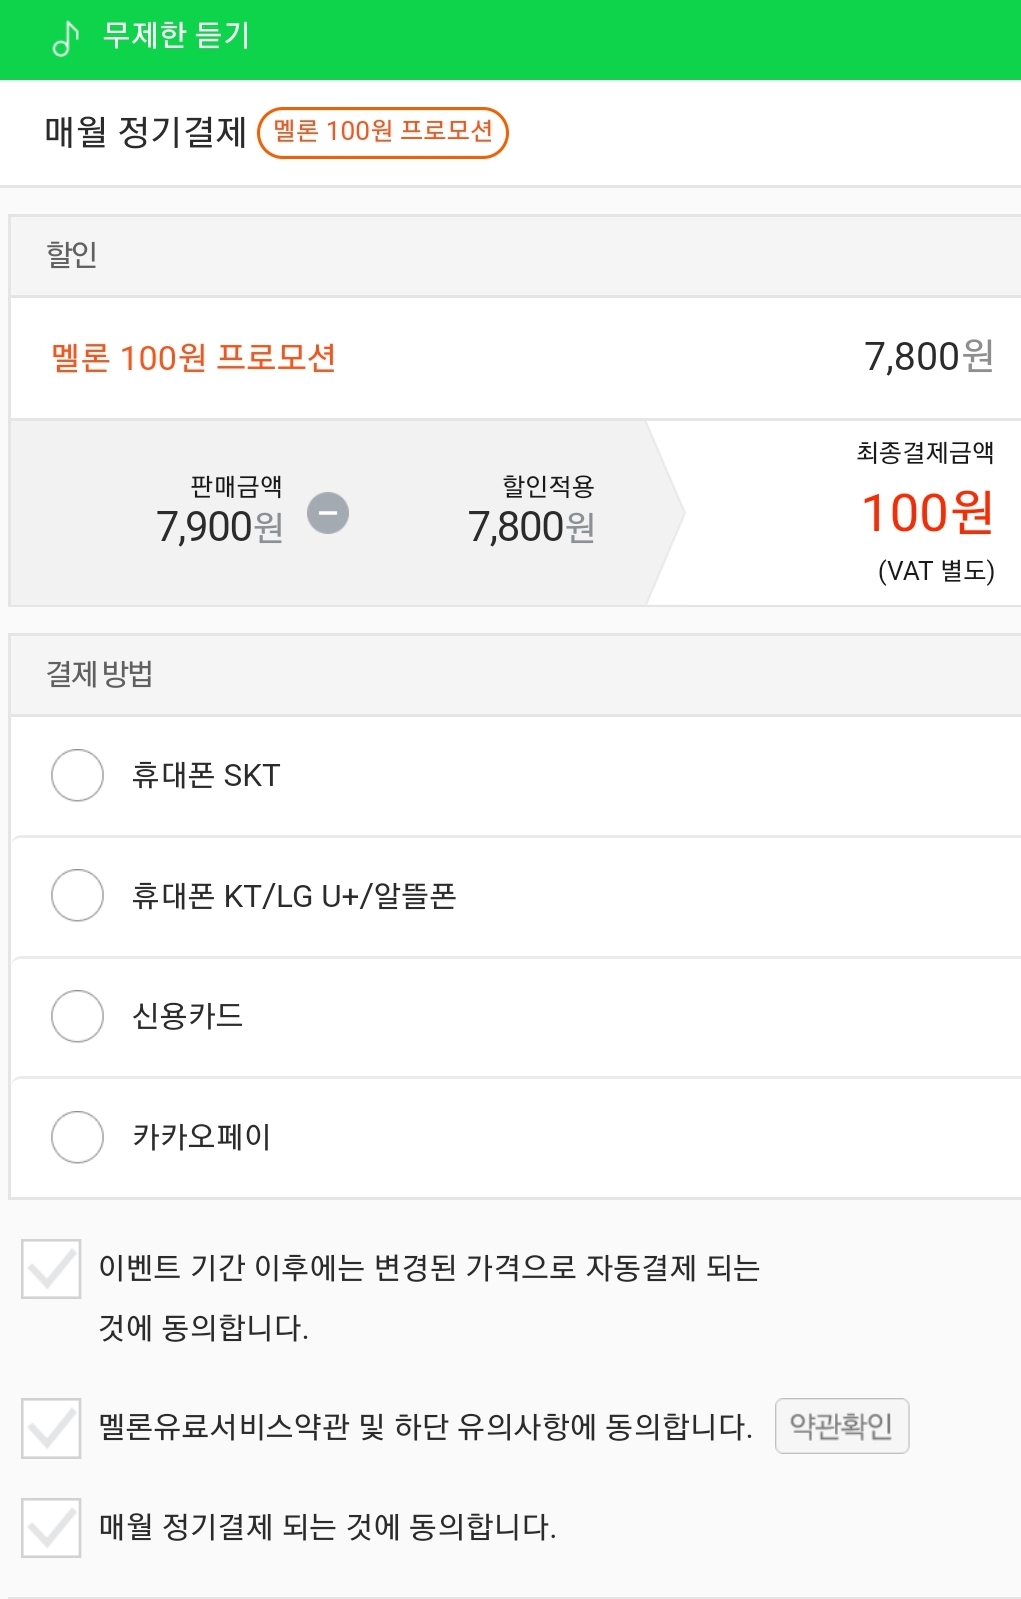
Task: Tap the music note icon in header
Action: click(65, 38)
